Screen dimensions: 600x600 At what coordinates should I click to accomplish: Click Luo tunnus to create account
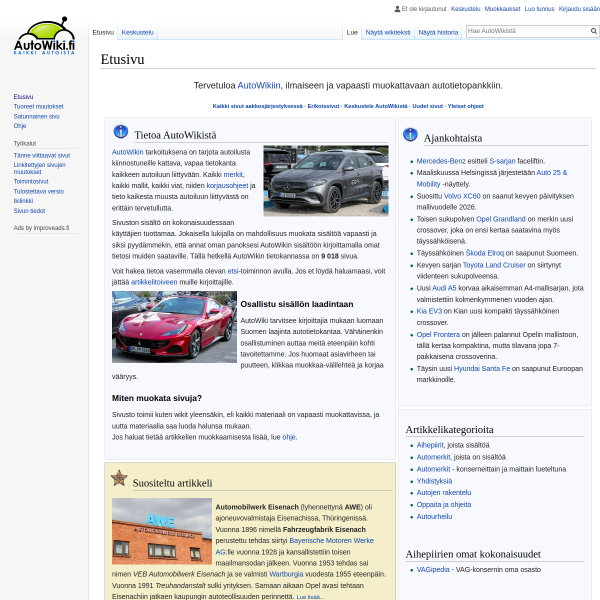tap(539, 9)
